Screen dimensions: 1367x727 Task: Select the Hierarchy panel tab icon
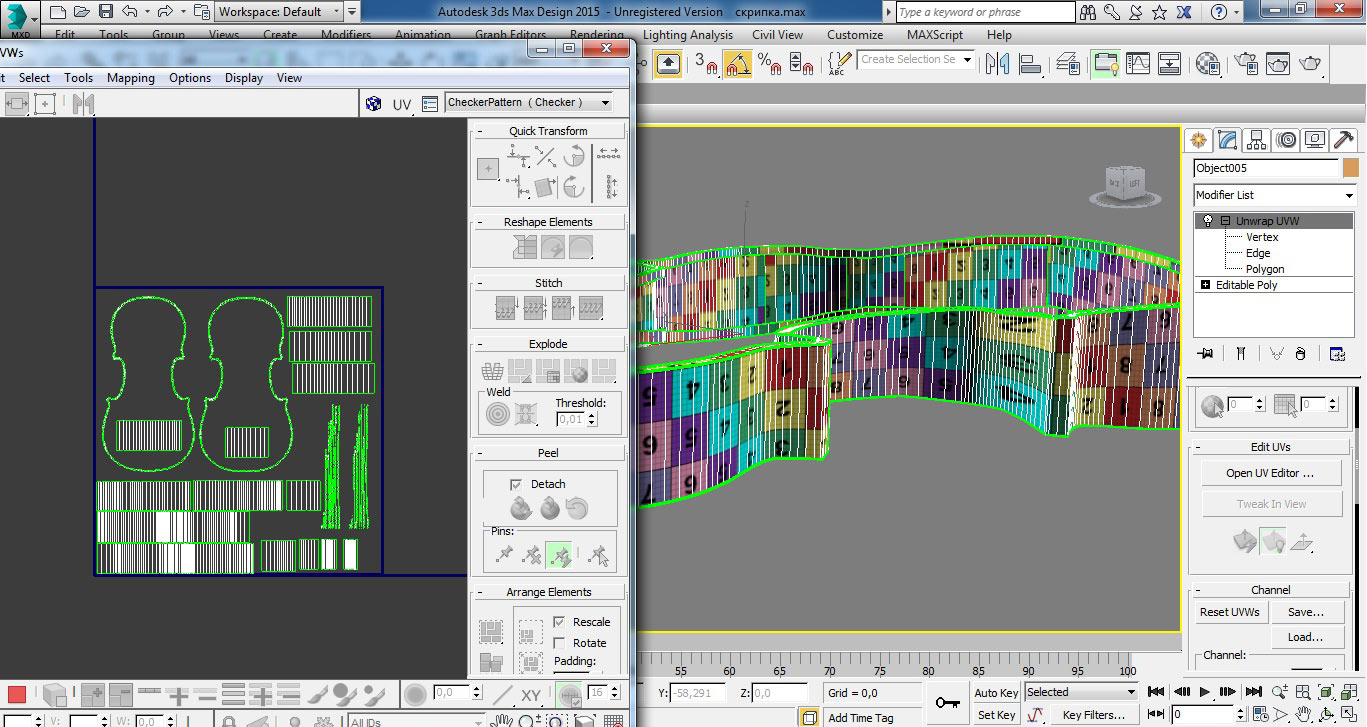pyautogui.click(x=1257, y=140)
